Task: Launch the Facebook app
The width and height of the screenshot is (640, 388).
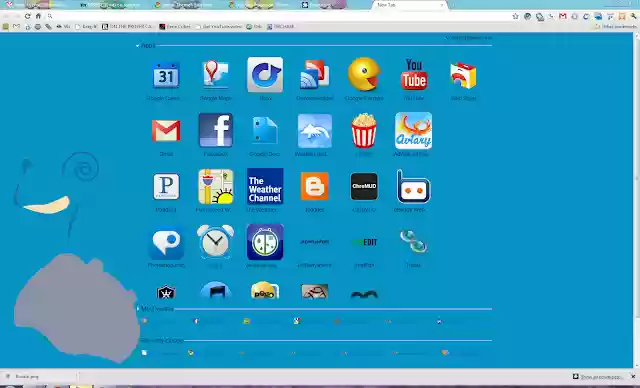Action: [x=216, y=130]
